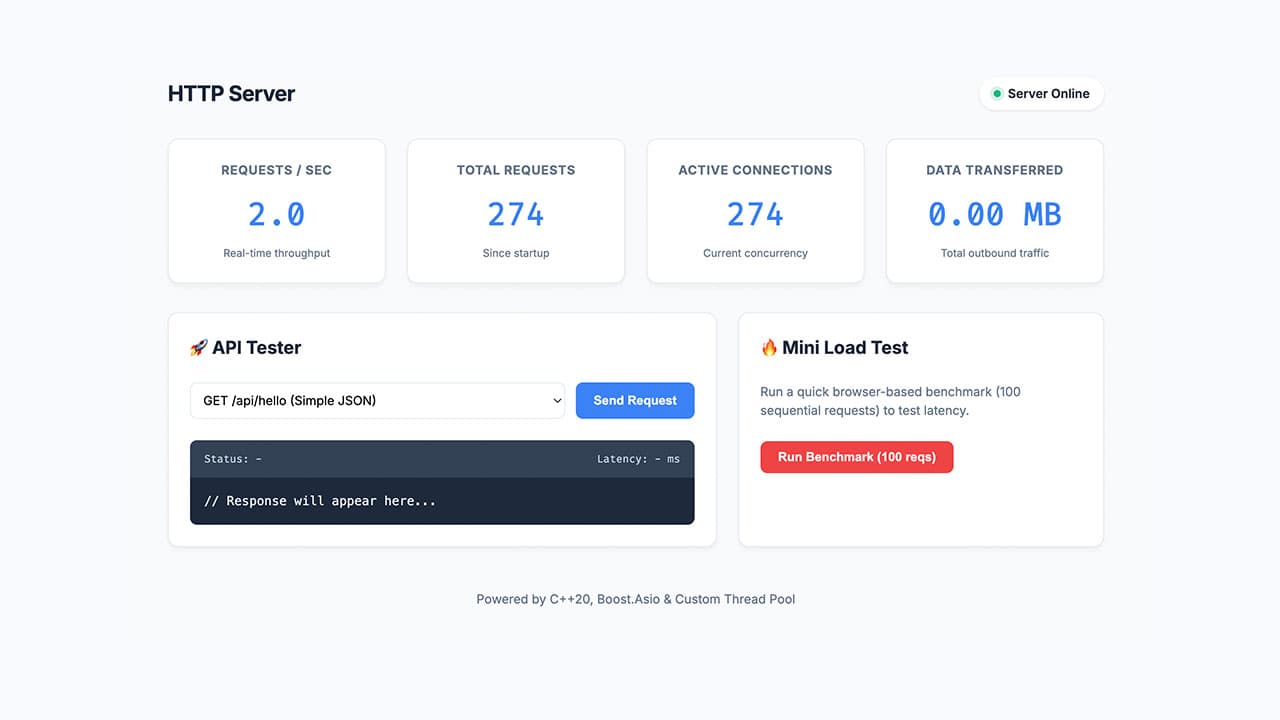Click the Server Online status badge
This screenshot has width=1280, height=720.
[x=1041, y=93]
